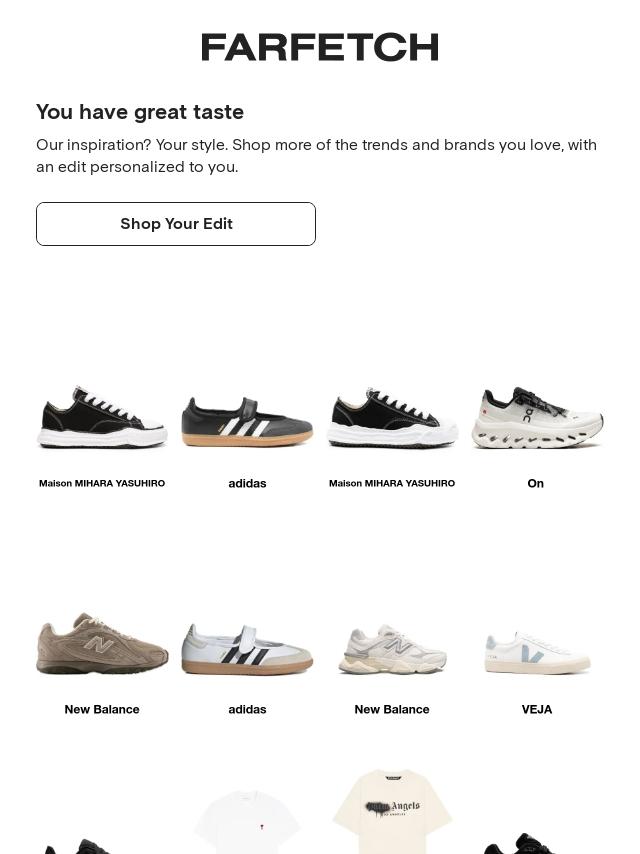Click the On brand label

[536, 483]
